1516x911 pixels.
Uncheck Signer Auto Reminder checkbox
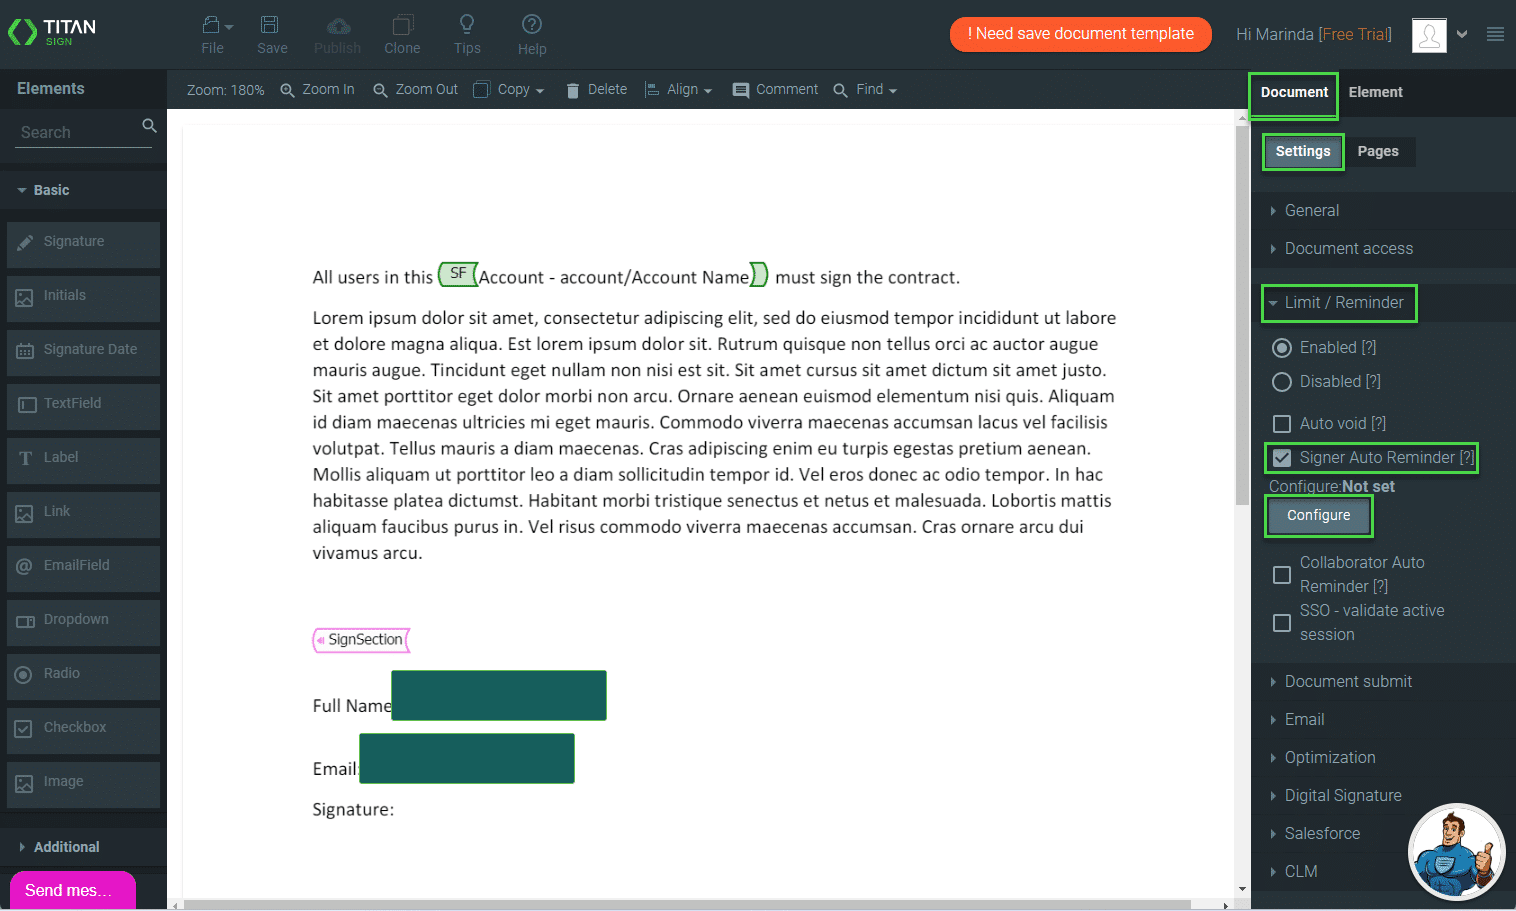1282,458
